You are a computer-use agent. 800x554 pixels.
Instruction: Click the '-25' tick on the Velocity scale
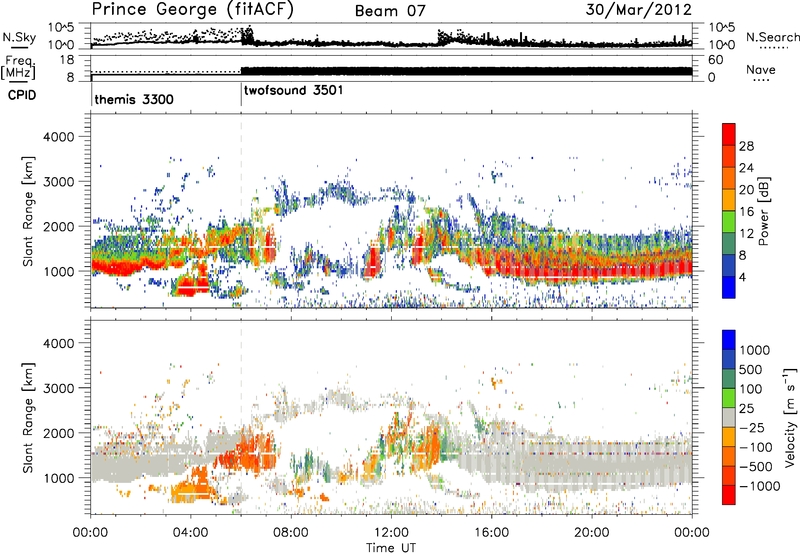753,427
